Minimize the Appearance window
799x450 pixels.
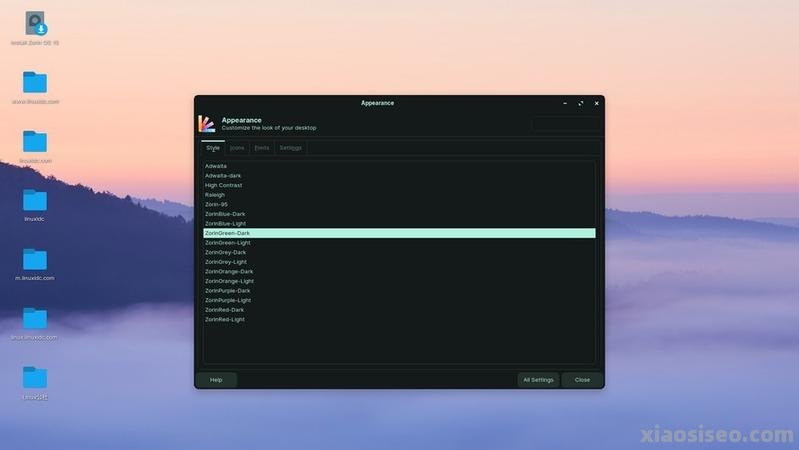click(565, 103)
